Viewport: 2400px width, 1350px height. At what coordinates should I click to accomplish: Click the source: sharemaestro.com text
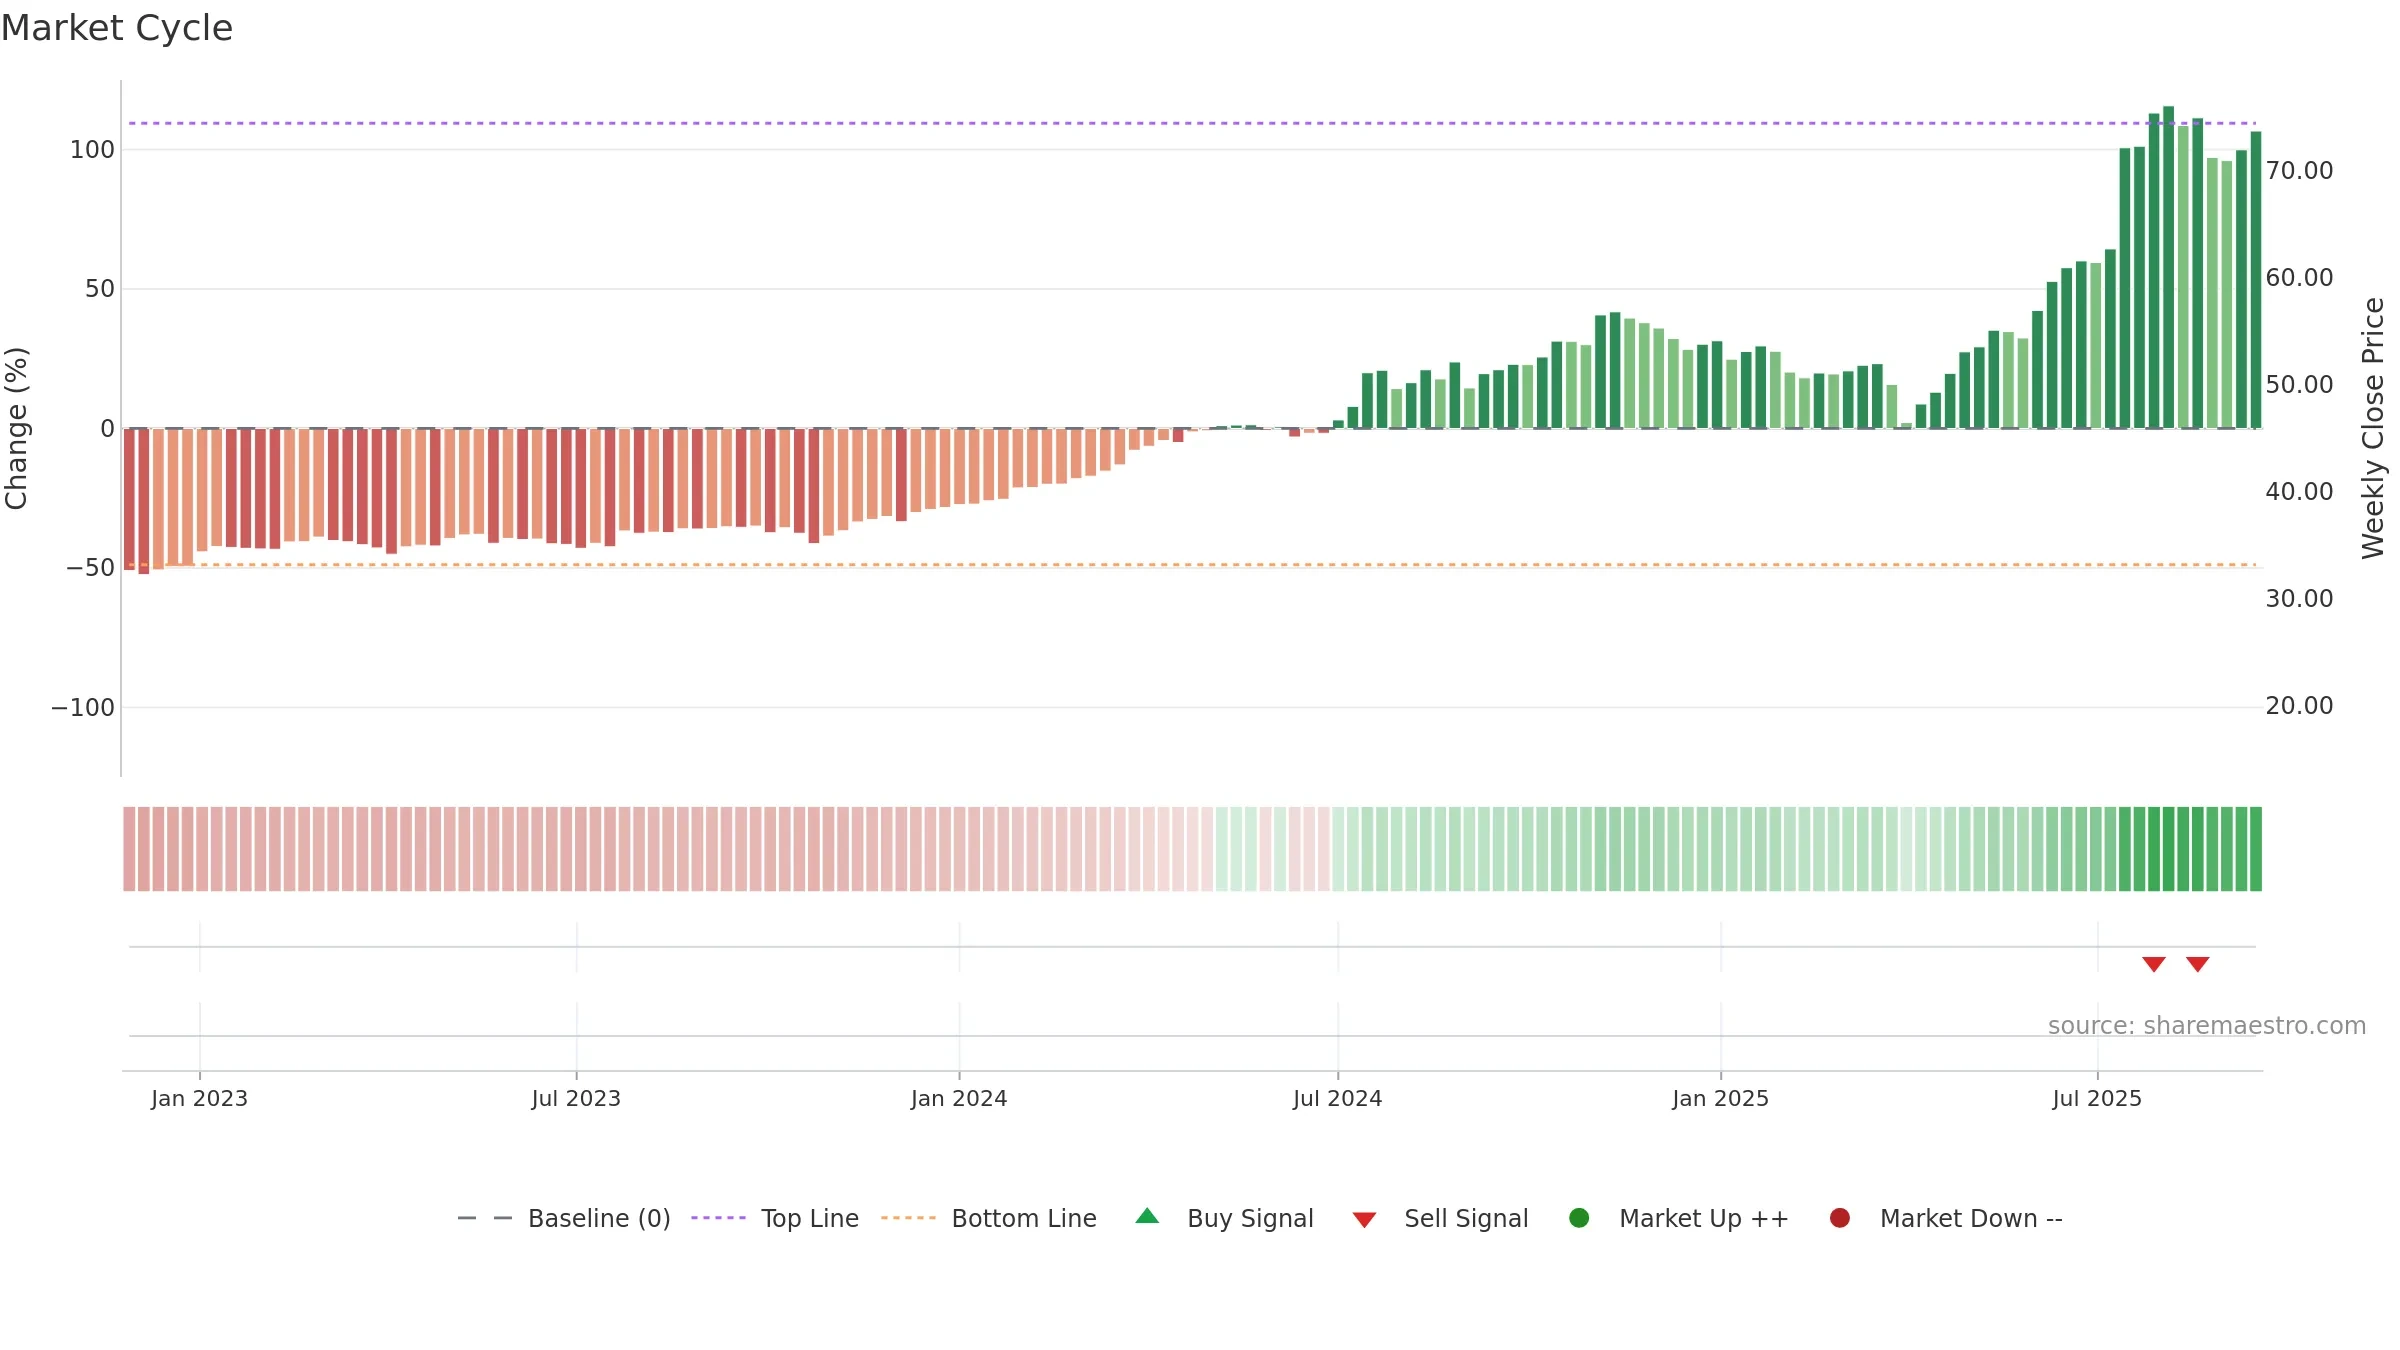pos(2207,1026)
